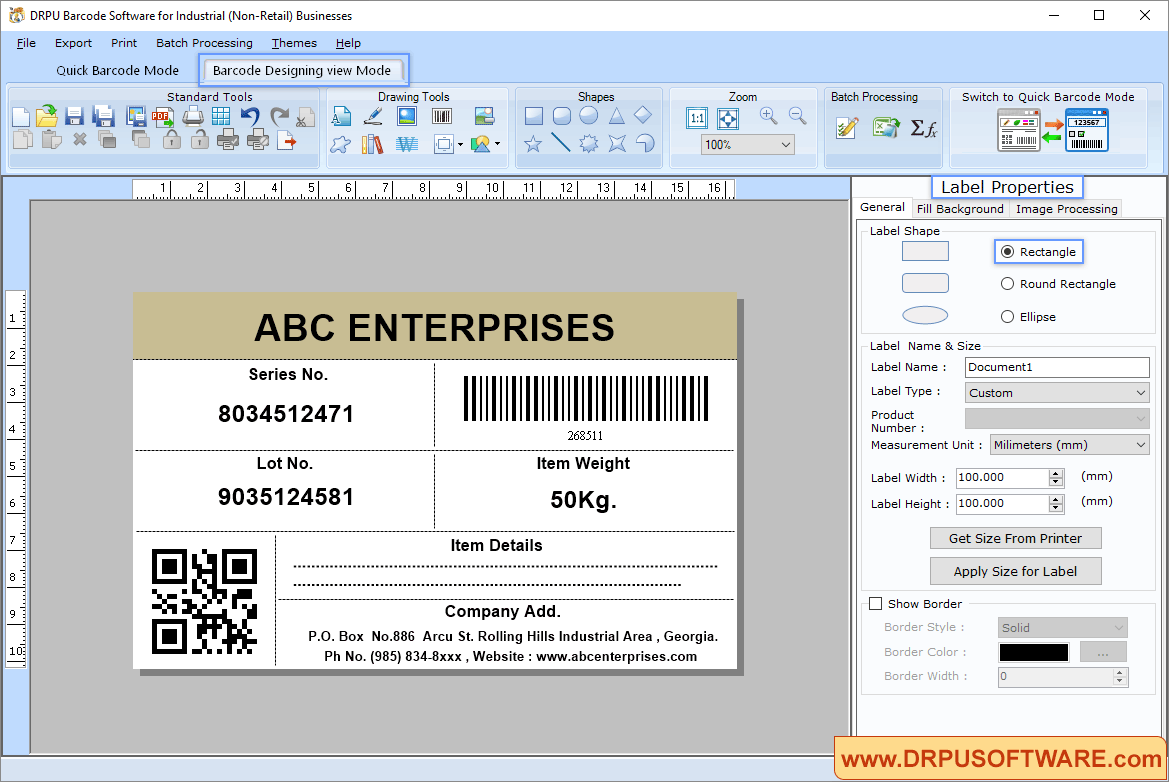
Task: Enable the Show Border checkbox
Action: pos(876,604)
